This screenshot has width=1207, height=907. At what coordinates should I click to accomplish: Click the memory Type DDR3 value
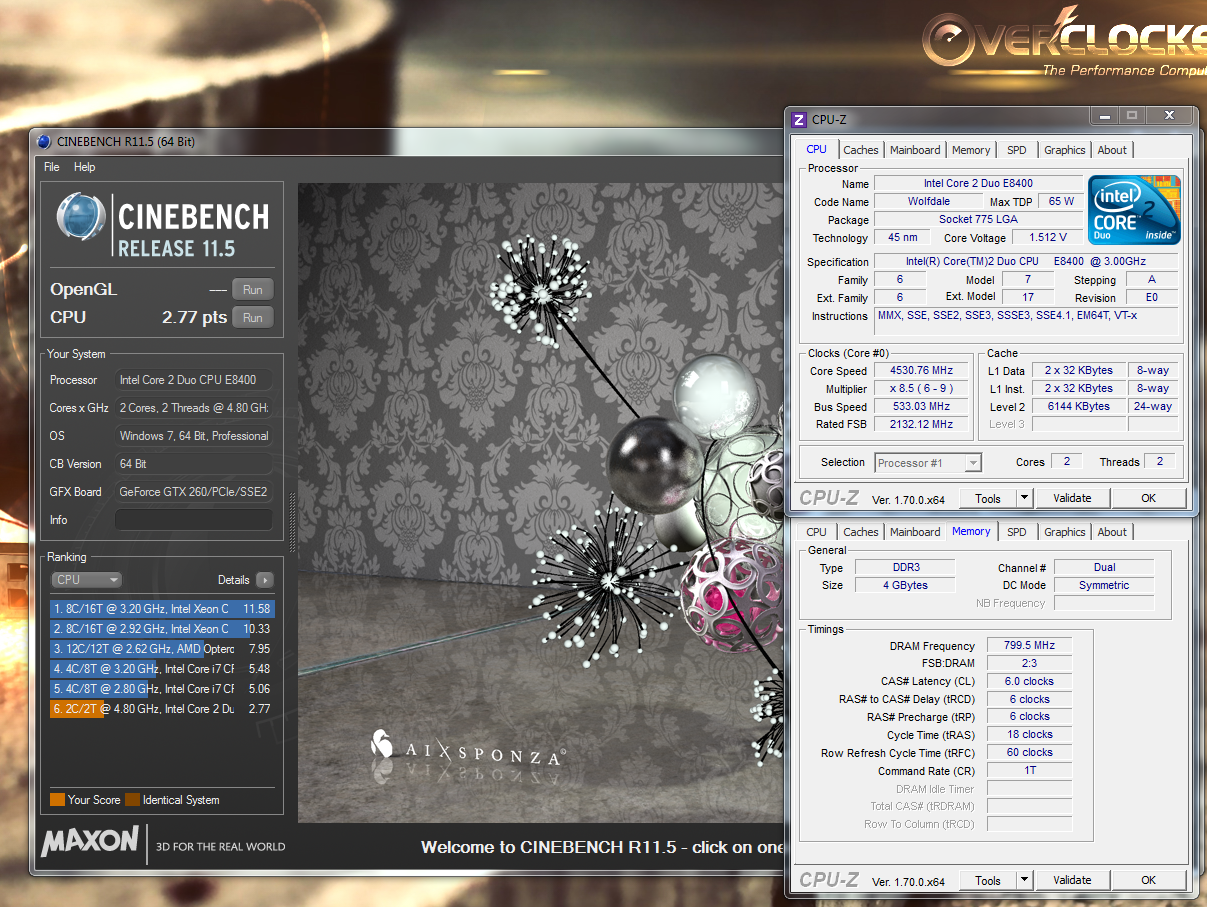[905, 568]
